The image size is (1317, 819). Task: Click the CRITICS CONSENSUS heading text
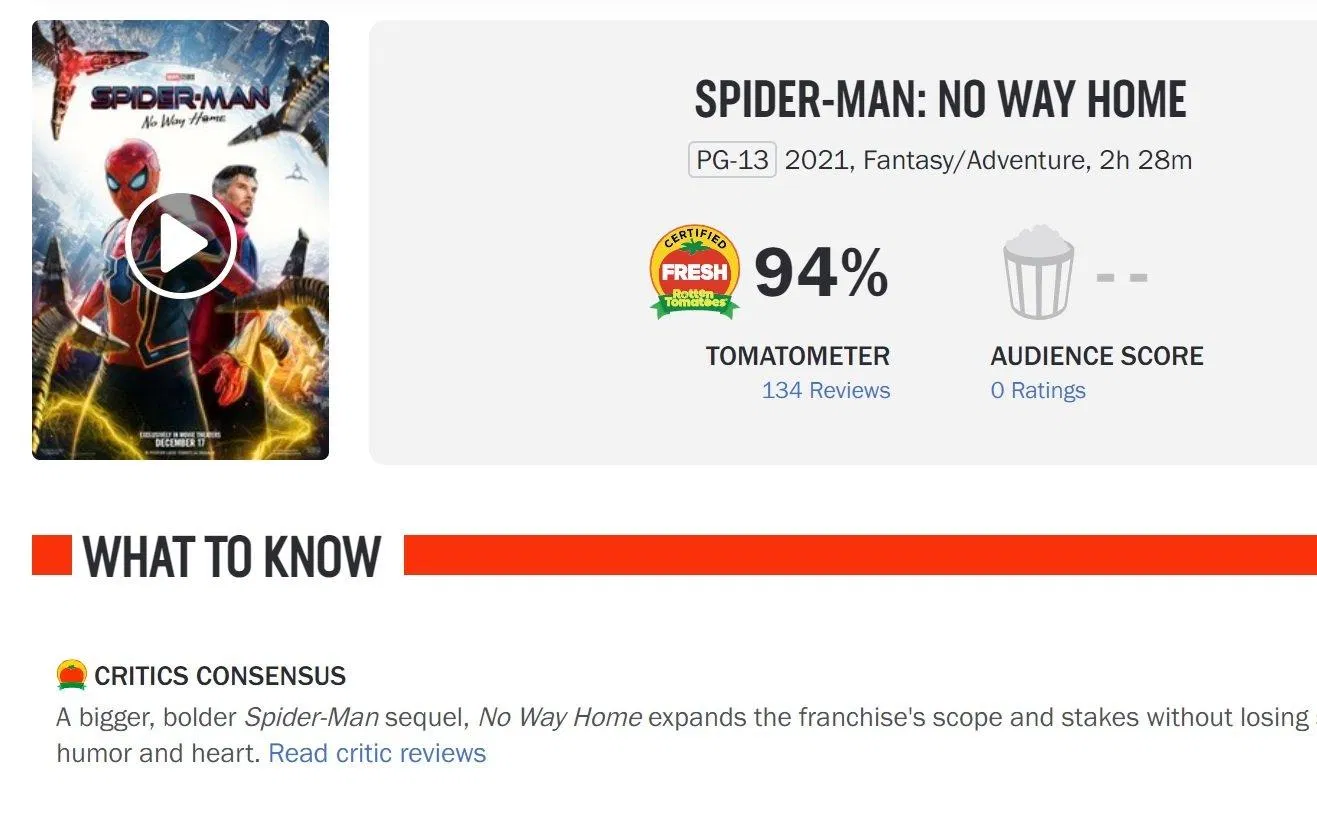[x=220, y=676]
